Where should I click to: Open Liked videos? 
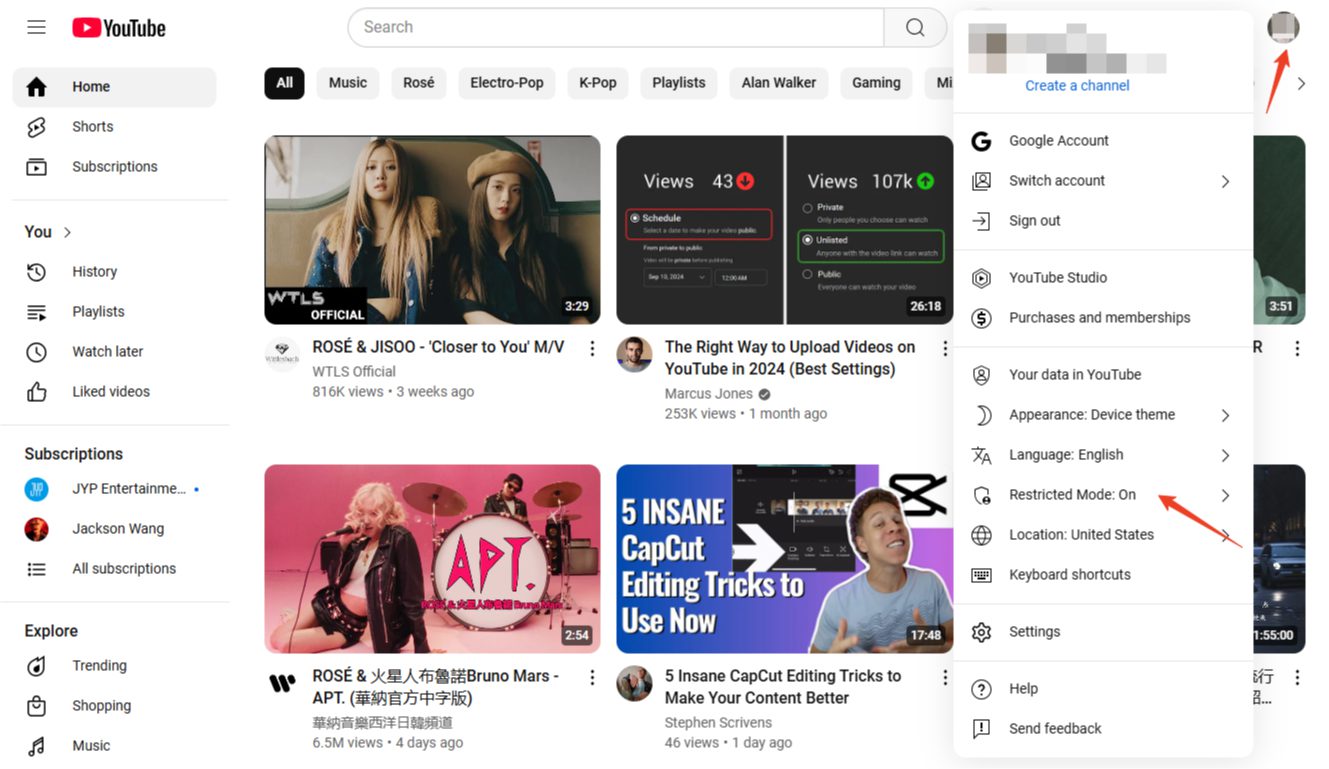pyautogui.click(x=114, y=392)
